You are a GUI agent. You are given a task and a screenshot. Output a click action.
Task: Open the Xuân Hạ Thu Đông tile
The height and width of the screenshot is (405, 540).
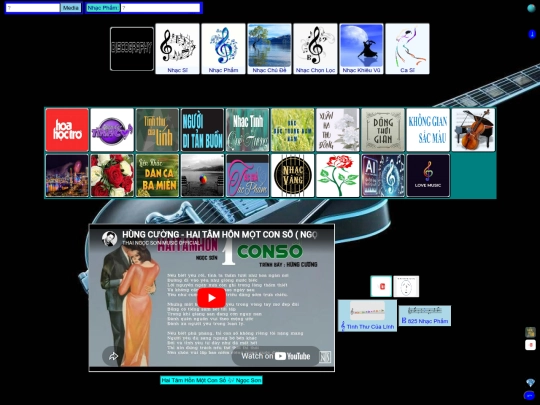[338, 130]
